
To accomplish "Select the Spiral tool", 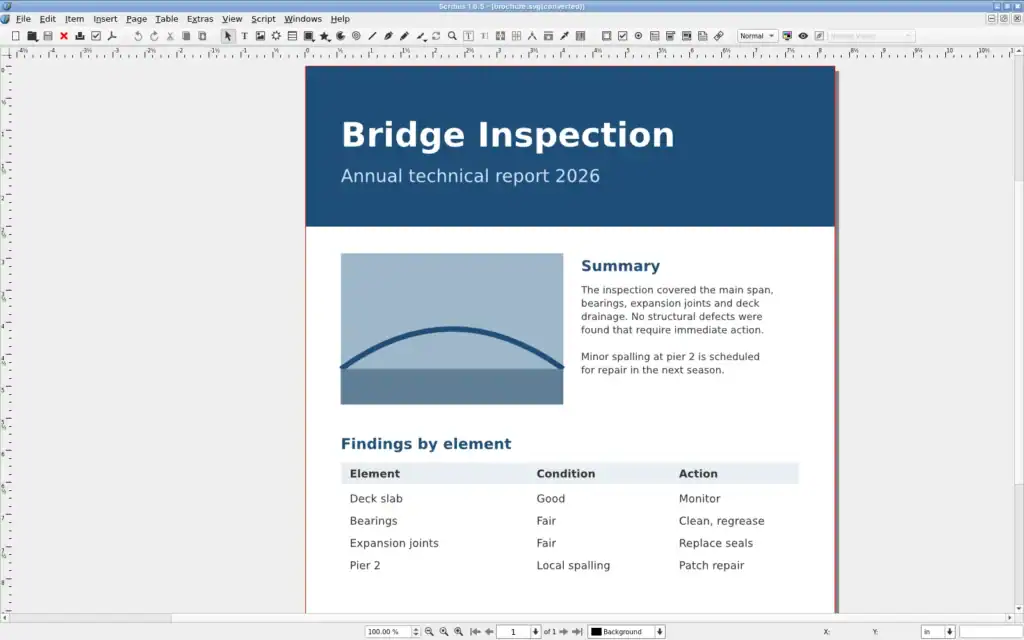I will click(x=357, y=36).
